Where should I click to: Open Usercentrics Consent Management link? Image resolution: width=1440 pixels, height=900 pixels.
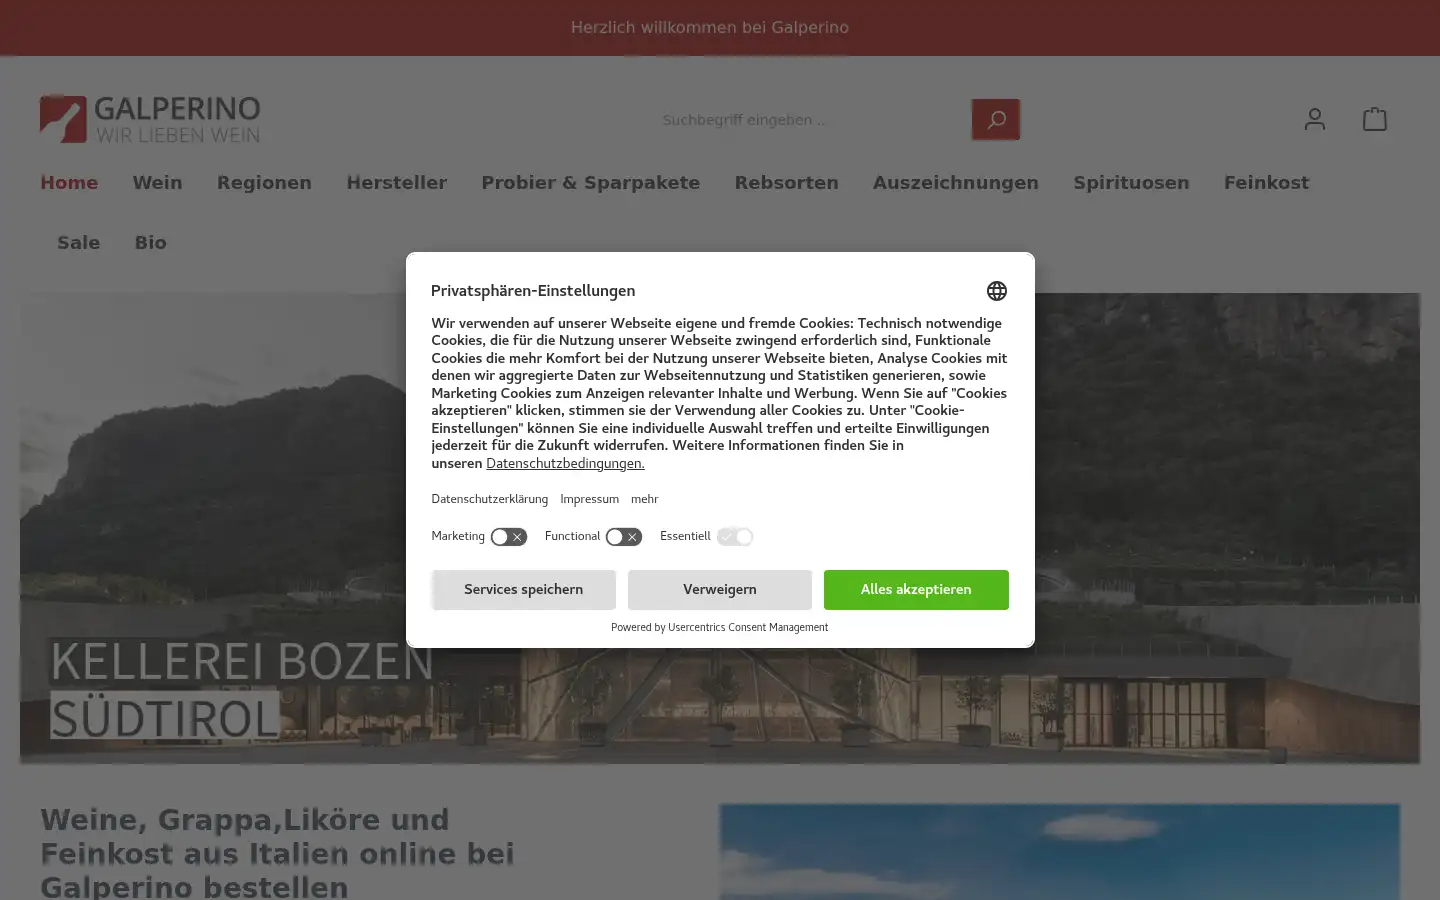[x=748, y=628]
